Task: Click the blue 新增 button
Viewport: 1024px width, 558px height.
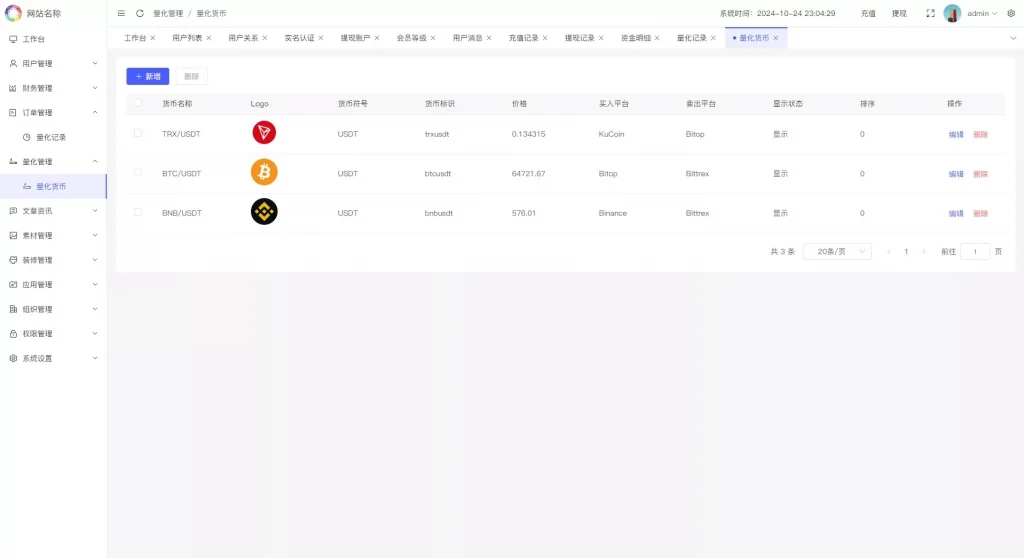Action: [148, 76]
